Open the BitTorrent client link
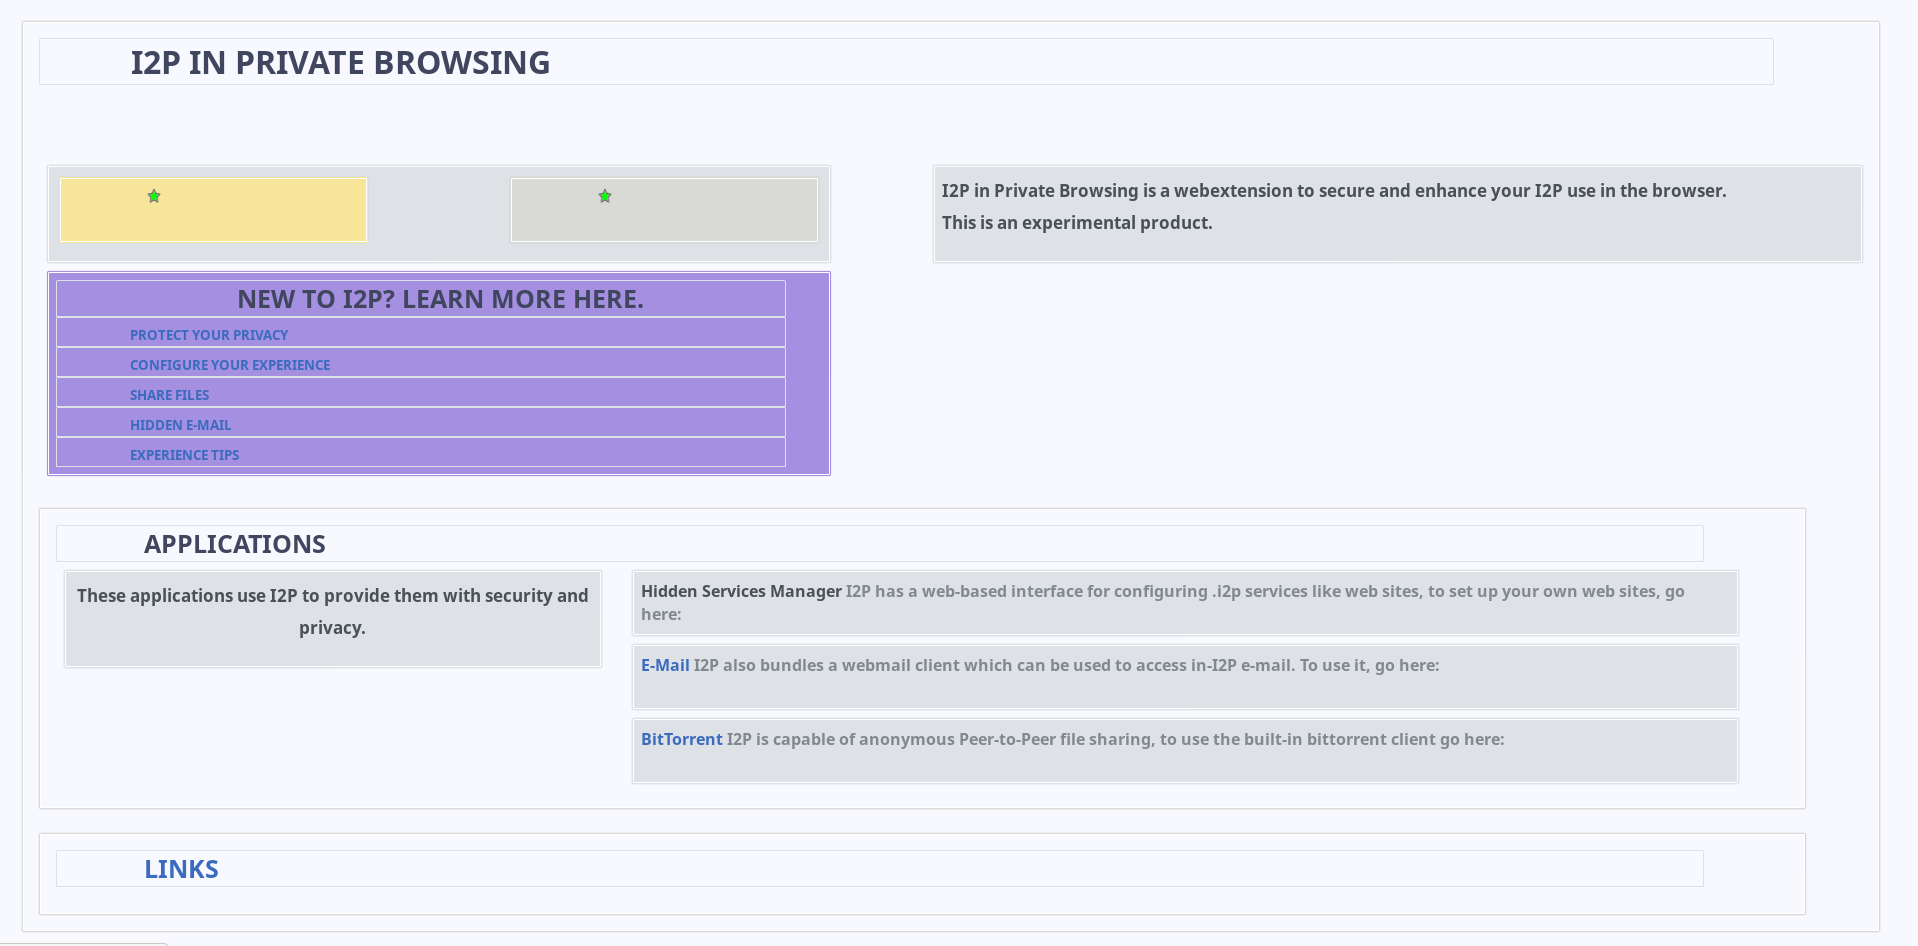Image resolution: width=1918 pixels, height=946 pixels. [681, 739]
